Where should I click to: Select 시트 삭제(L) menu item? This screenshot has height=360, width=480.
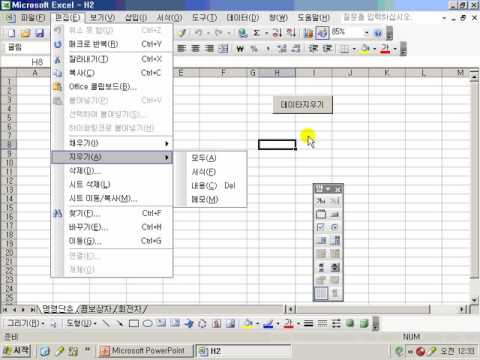(x=112, y=184)
